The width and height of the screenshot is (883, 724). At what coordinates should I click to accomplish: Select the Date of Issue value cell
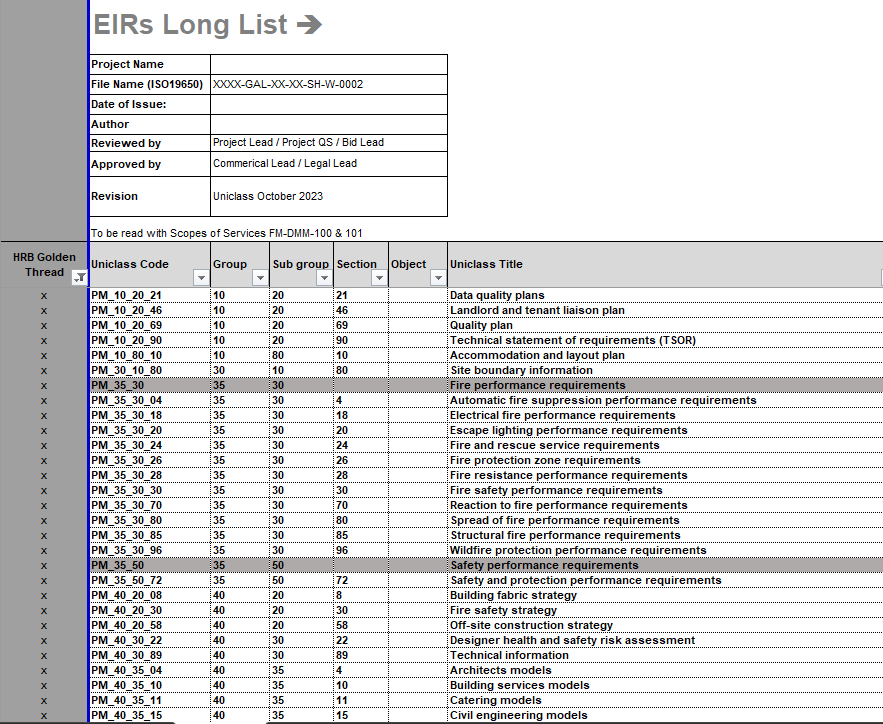click(x=329, y=104)
